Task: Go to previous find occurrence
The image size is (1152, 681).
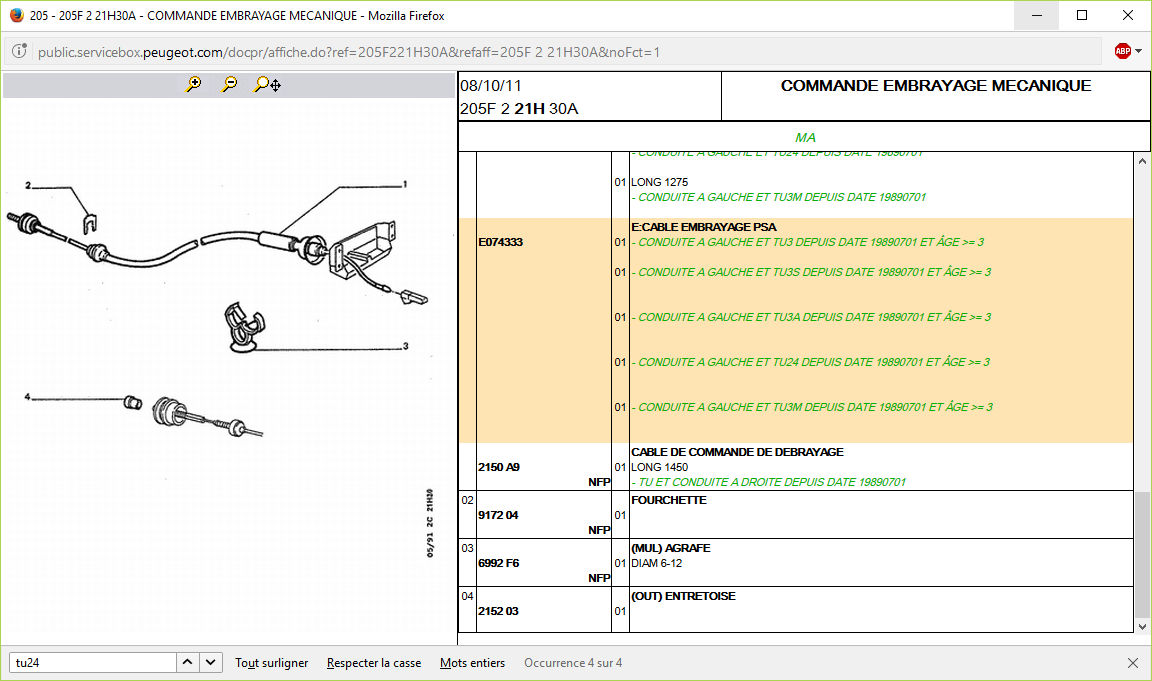Action: pyautogui.click(x=187, y=663)
